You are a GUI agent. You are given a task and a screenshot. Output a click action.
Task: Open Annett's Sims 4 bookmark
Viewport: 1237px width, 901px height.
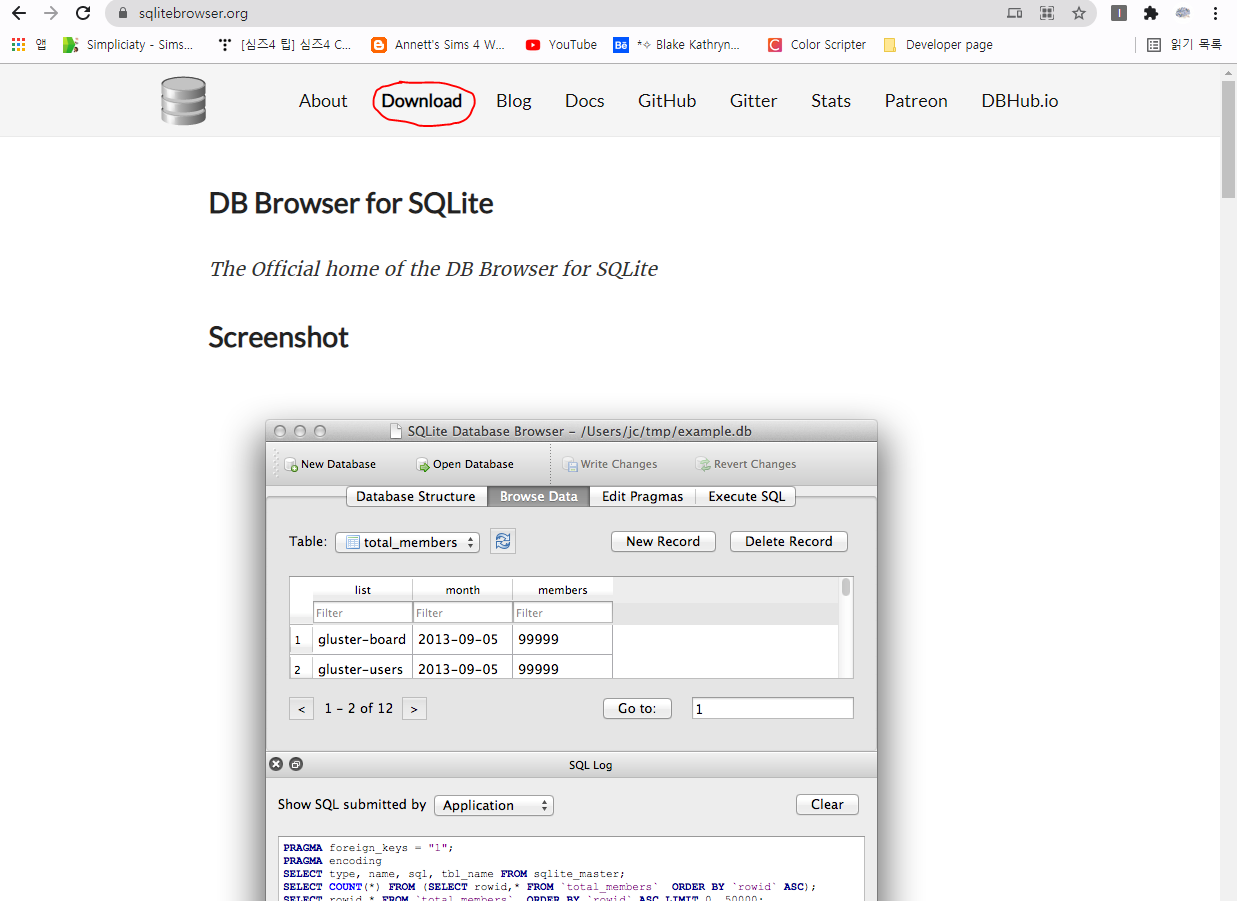(x=439, y=44)
